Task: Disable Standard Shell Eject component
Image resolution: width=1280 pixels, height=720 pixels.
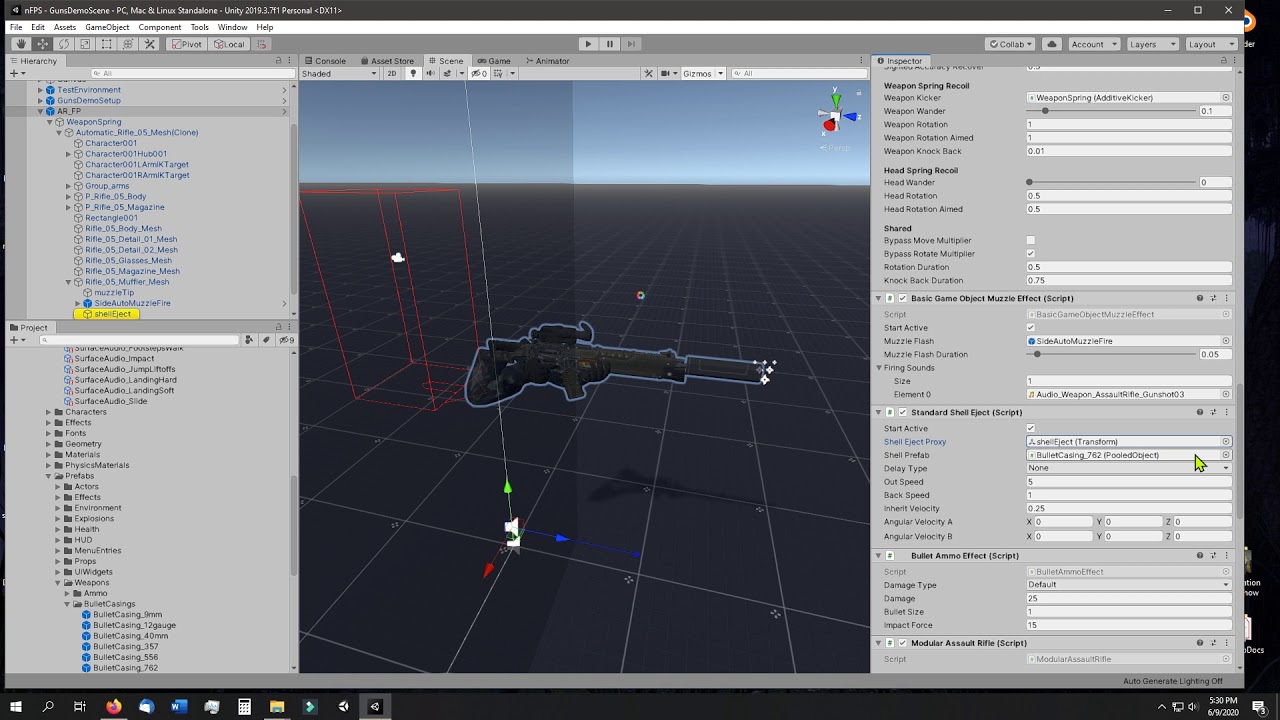Action: 903,412
